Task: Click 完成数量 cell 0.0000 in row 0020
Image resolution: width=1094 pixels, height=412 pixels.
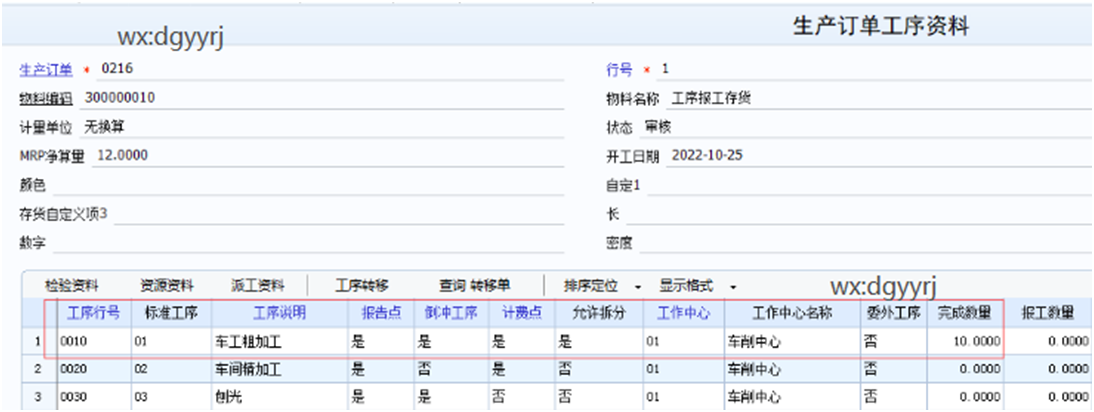Action: tap(964, 369)
